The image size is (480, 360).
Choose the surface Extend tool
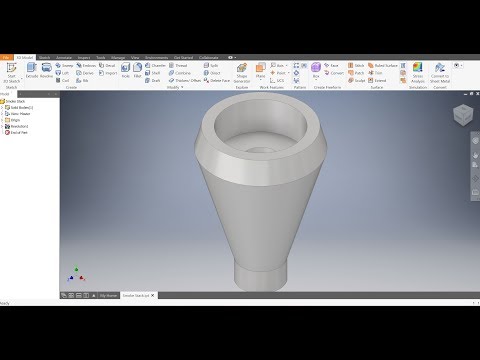[377, 80]
